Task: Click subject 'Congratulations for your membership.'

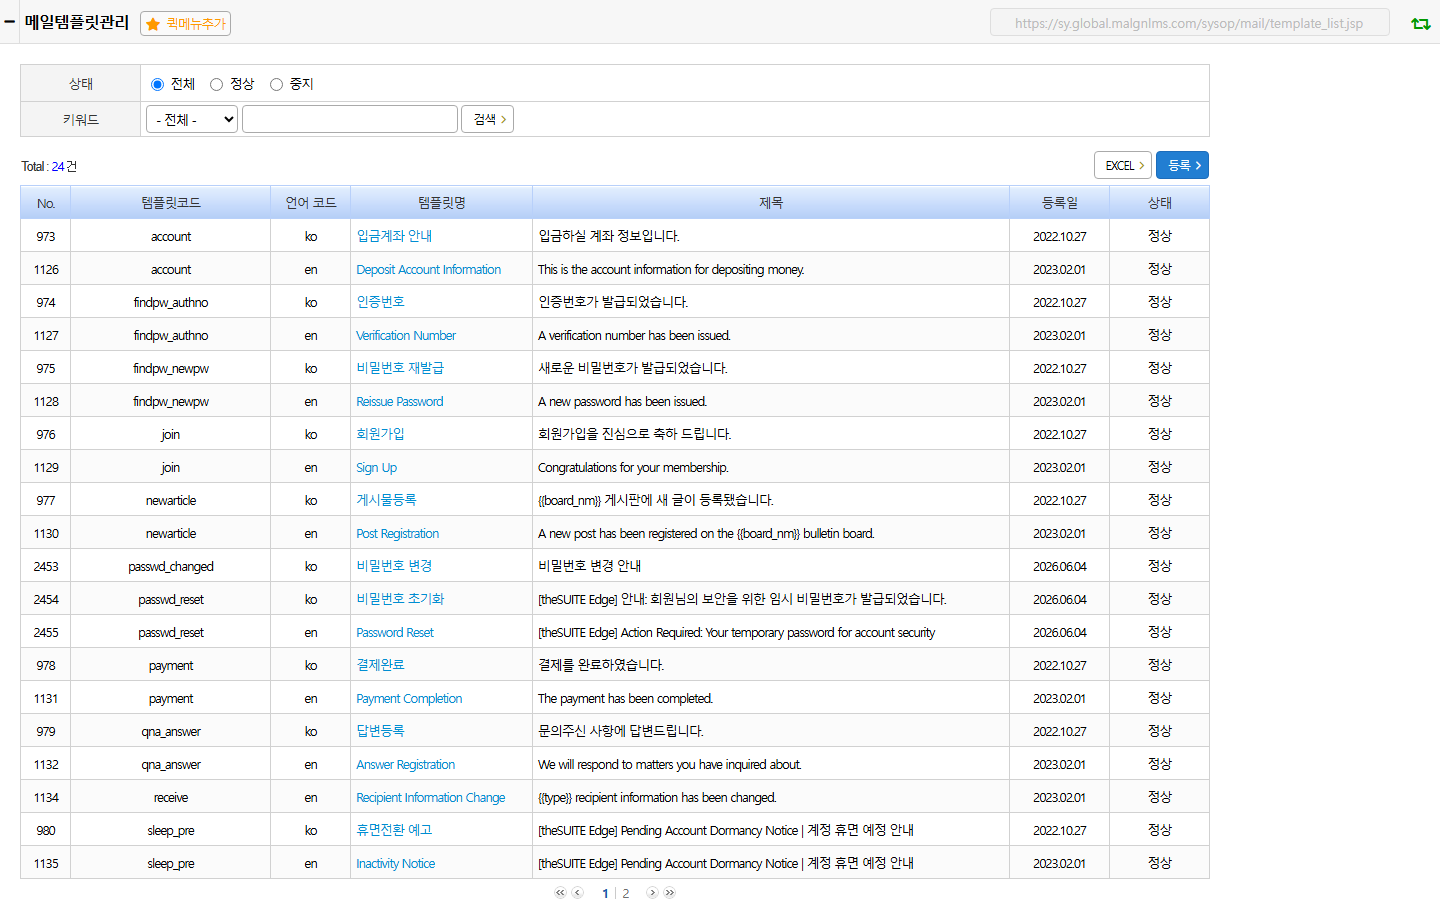Action: tap(633, 467)
